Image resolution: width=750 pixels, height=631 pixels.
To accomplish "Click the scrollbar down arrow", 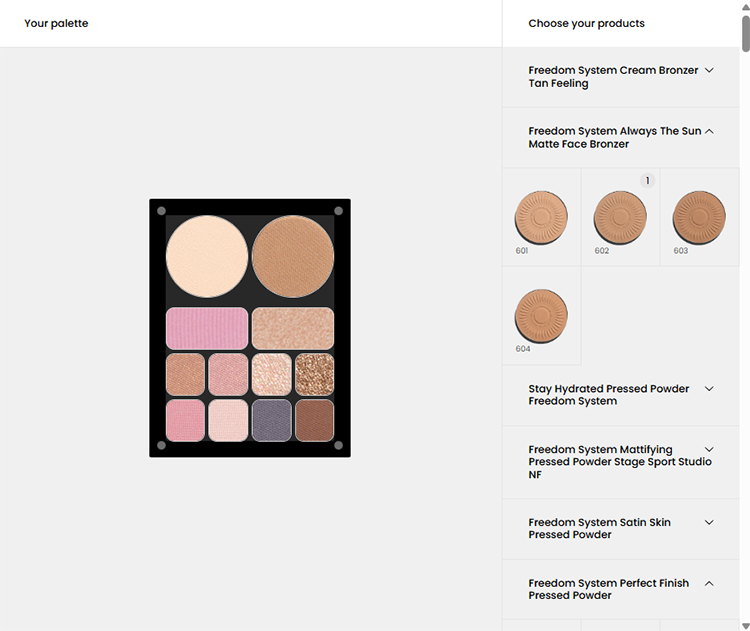I will click(745, 626).
